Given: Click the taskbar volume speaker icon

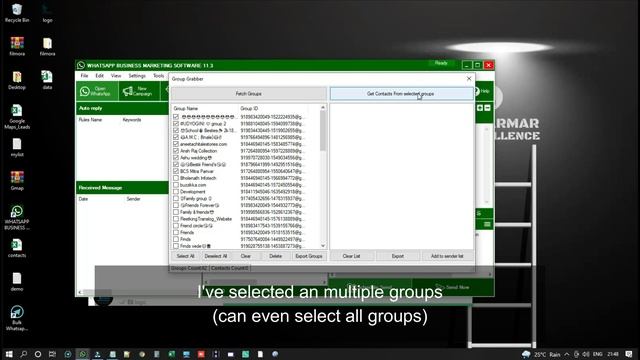Looking at the screenshot, I should (586, 354).
